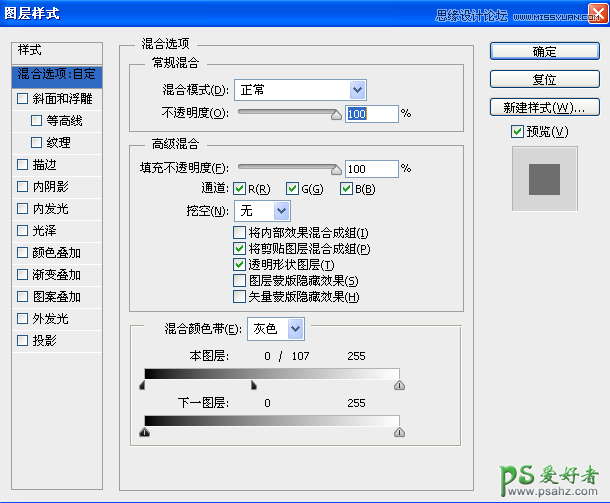Screen dimensions: 610x503
Task: Click the 不透明度 slider thumb
Action: [336, 115]
